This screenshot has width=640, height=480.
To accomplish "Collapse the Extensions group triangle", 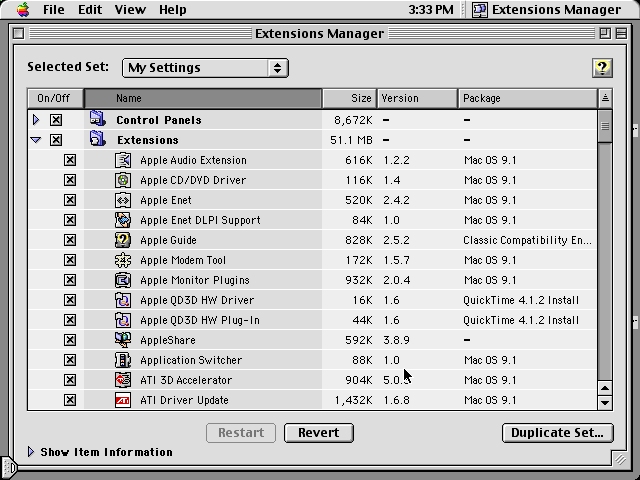I will click(x=36, y=140).
